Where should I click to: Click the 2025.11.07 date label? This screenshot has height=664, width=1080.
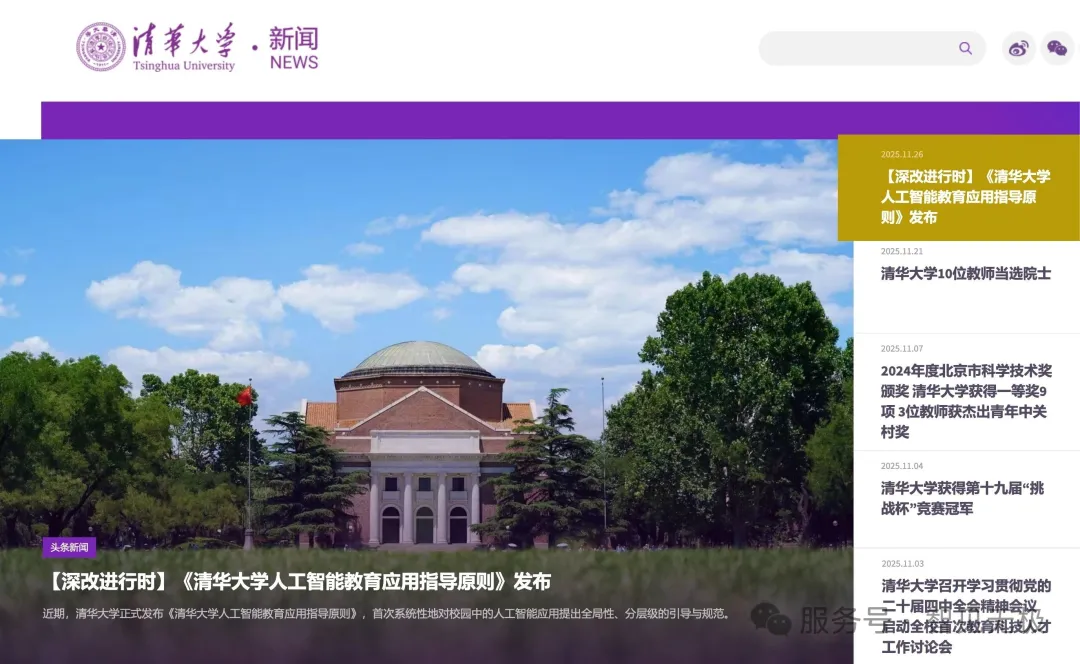(x=902, y=349)
